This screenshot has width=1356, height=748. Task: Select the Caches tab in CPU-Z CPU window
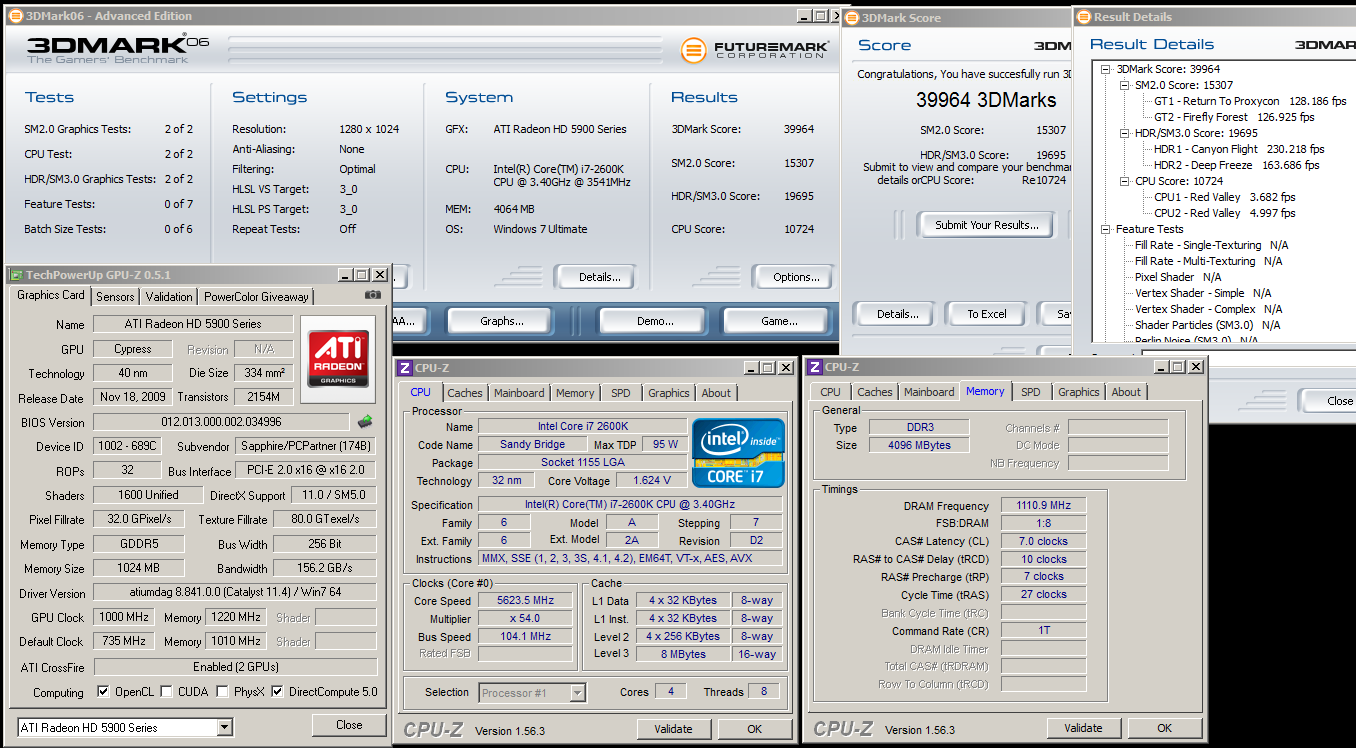[465, 393]
